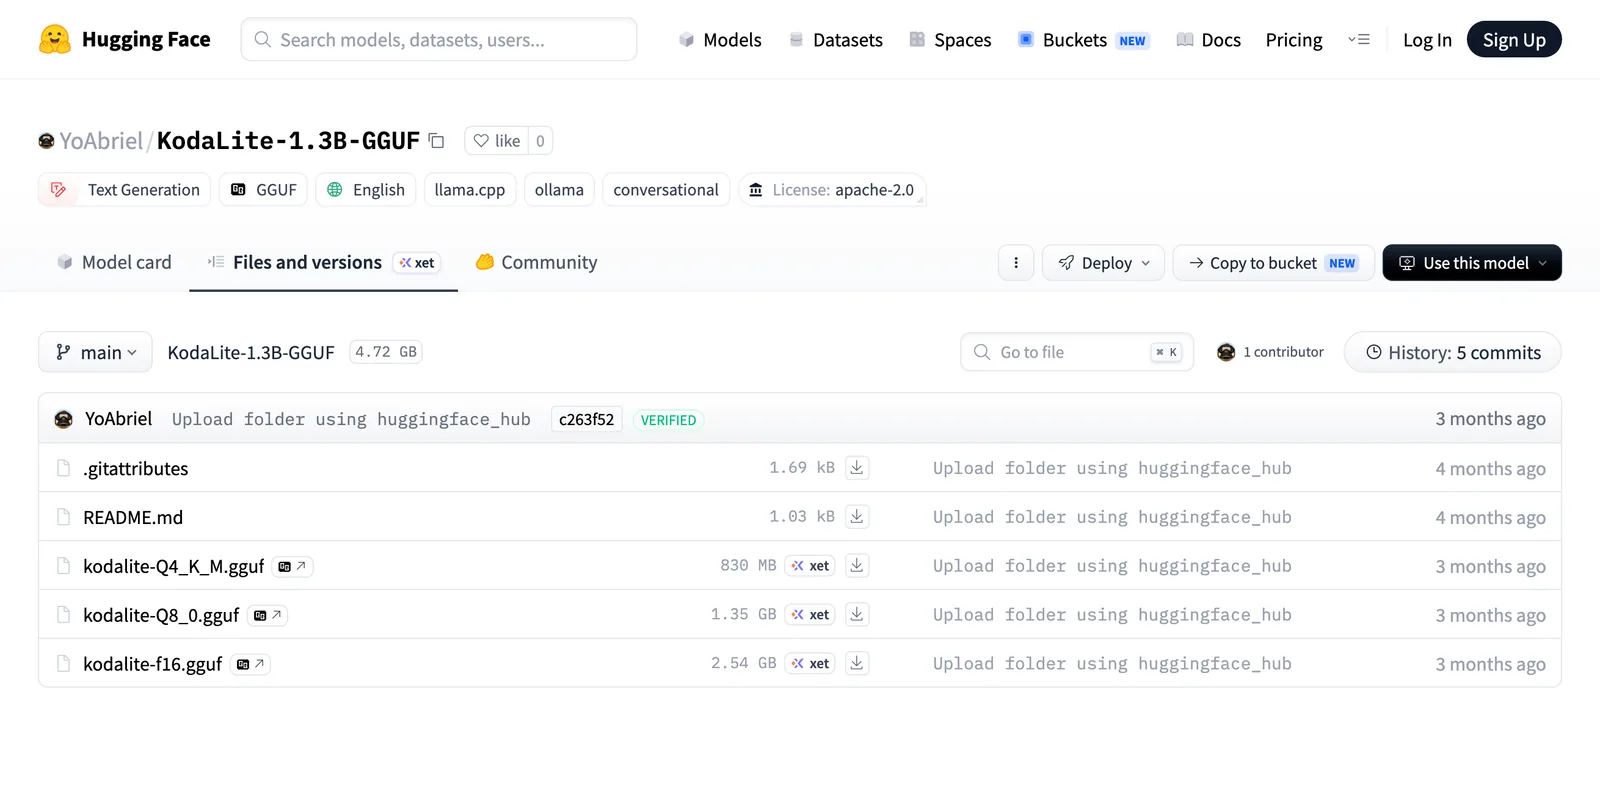Focus the Search models, datasets, users field
Viewport: 1600px width, 794px height.
[x=439, y=40]
